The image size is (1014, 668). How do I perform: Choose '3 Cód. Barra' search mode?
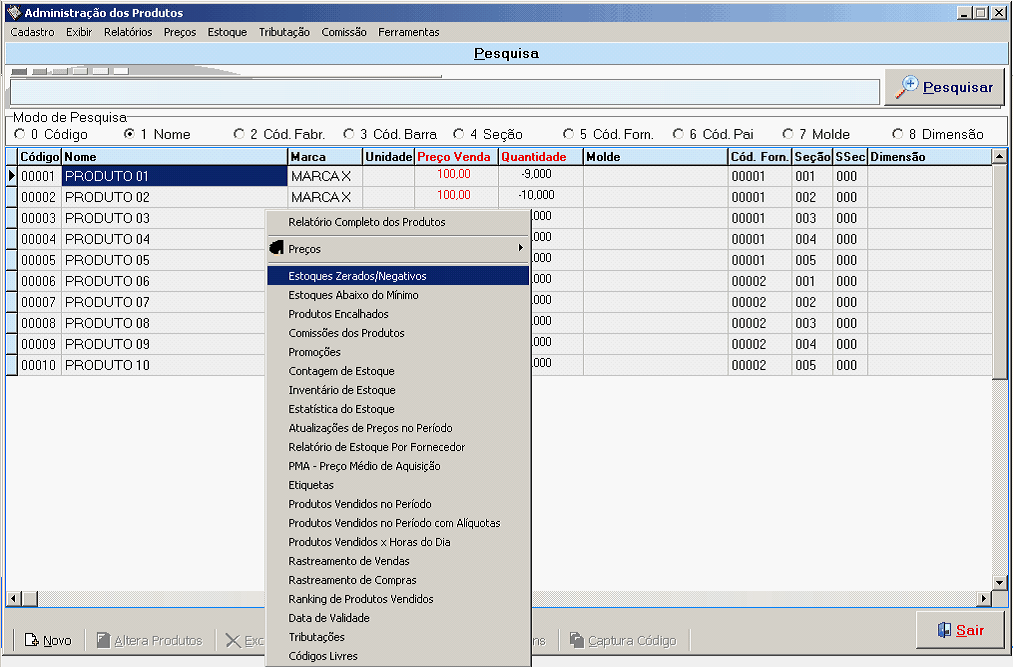pyautogui.click(x=349, y=134)
